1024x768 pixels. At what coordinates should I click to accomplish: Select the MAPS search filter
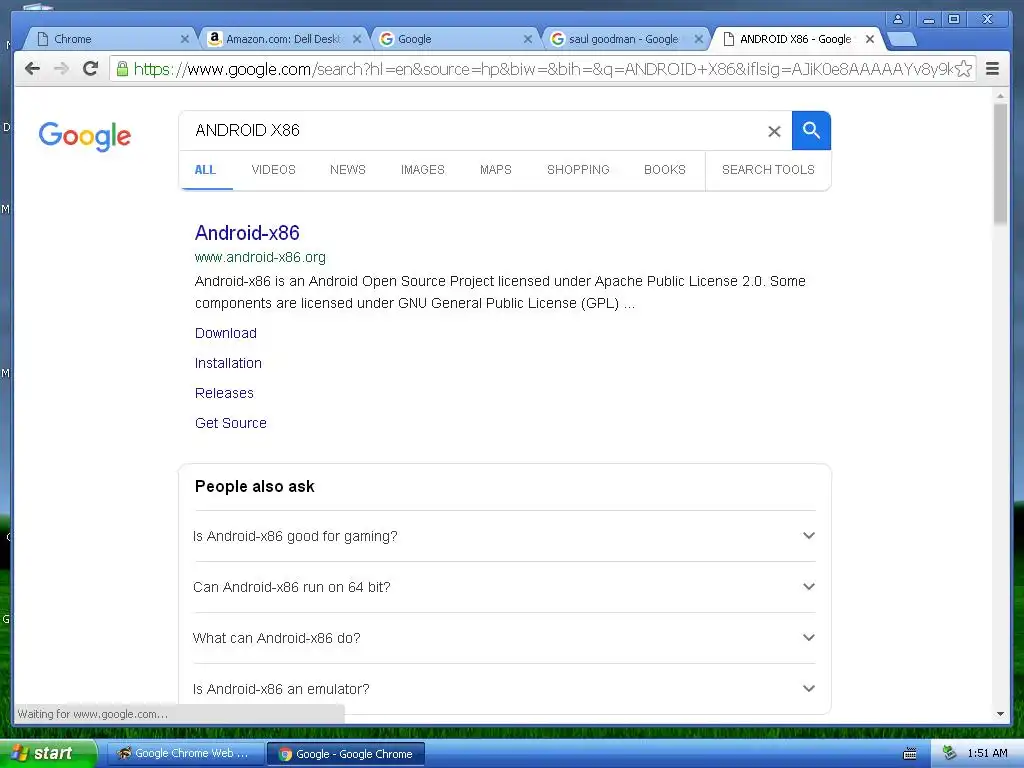point(496,170)
